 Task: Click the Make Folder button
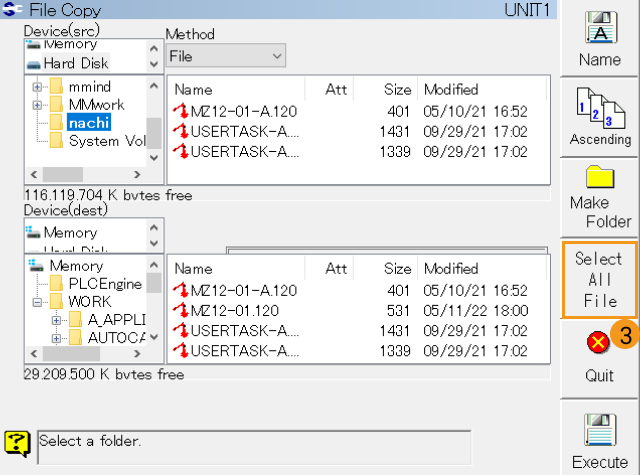click(599, 198)
